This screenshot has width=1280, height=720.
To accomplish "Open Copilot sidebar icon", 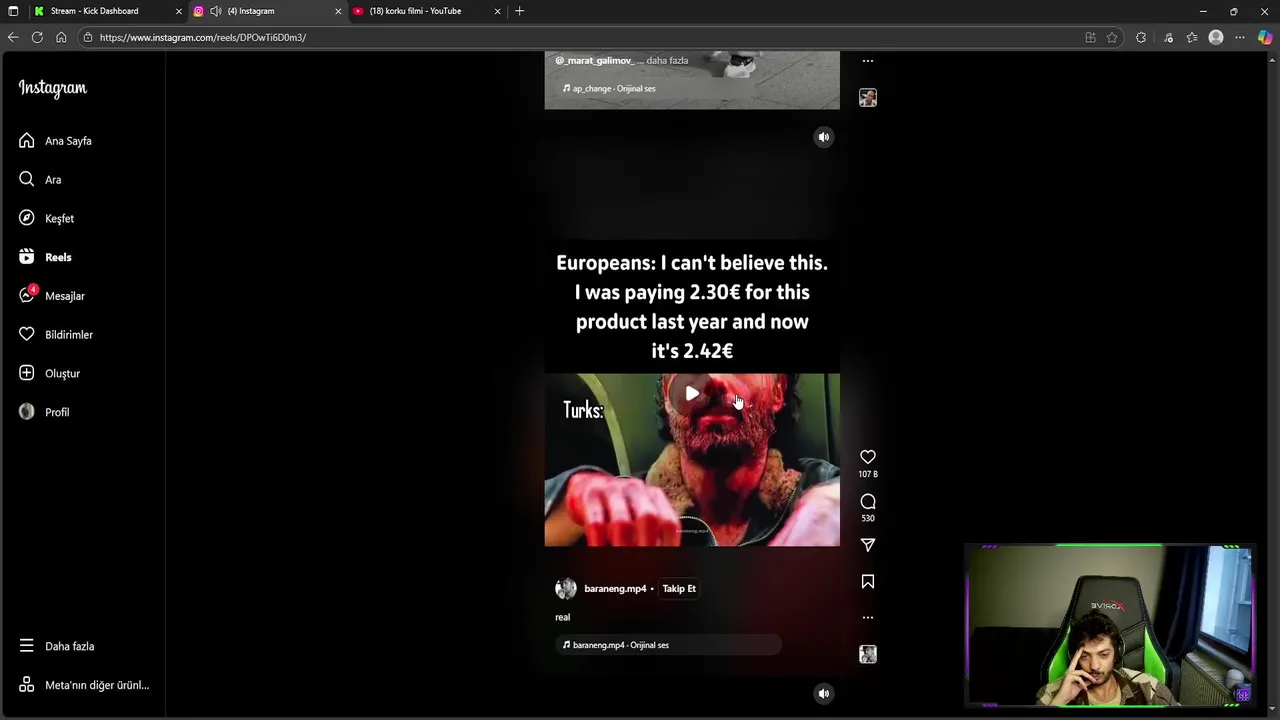I will (x=1265, y=37).
